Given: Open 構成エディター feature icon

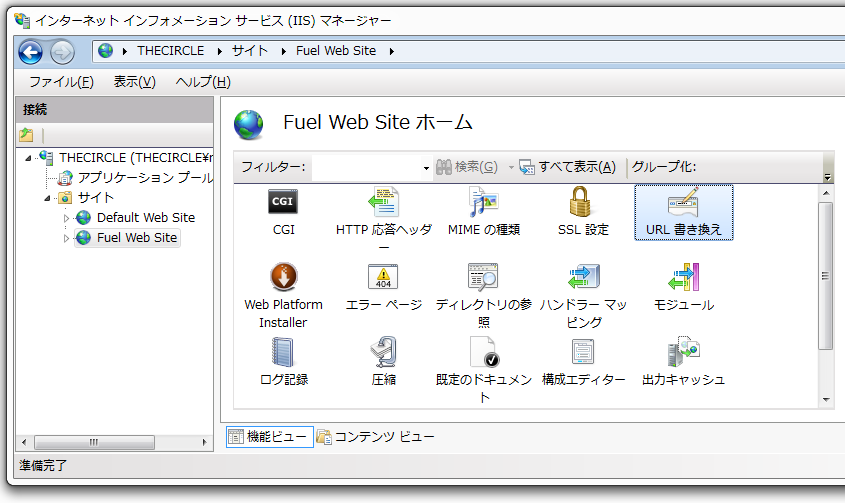Looking at the screenshot, I should pyautogui.click(x=583, y=352).
